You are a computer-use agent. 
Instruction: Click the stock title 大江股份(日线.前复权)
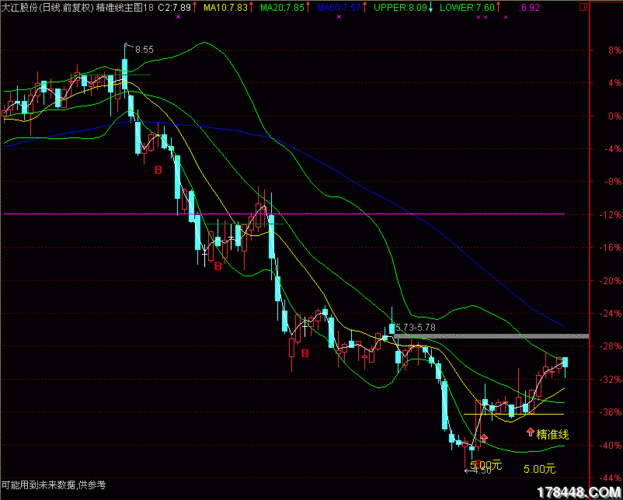pyautogui.click(x=47, y=7)
